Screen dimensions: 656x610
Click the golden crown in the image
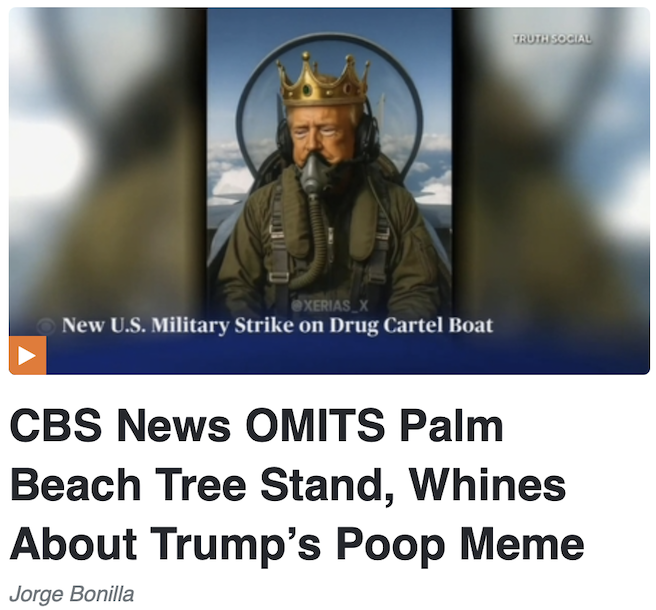(323, 79)
